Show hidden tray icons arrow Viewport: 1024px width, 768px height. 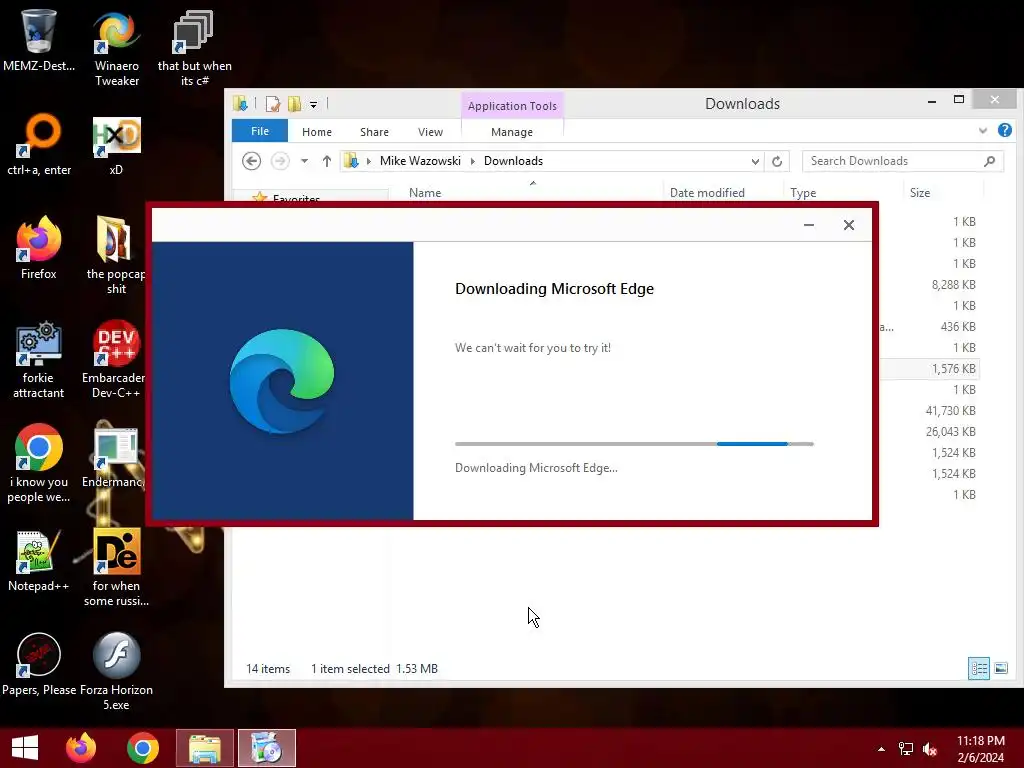(882, 749)
